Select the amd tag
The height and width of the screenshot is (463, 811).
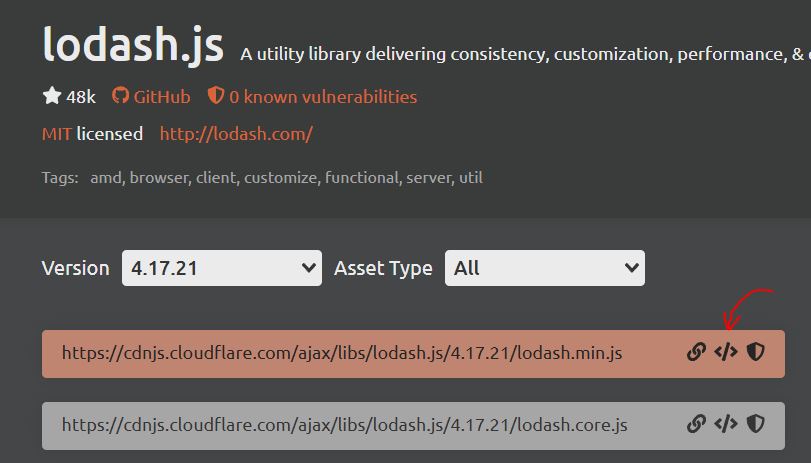click(107, 177)
